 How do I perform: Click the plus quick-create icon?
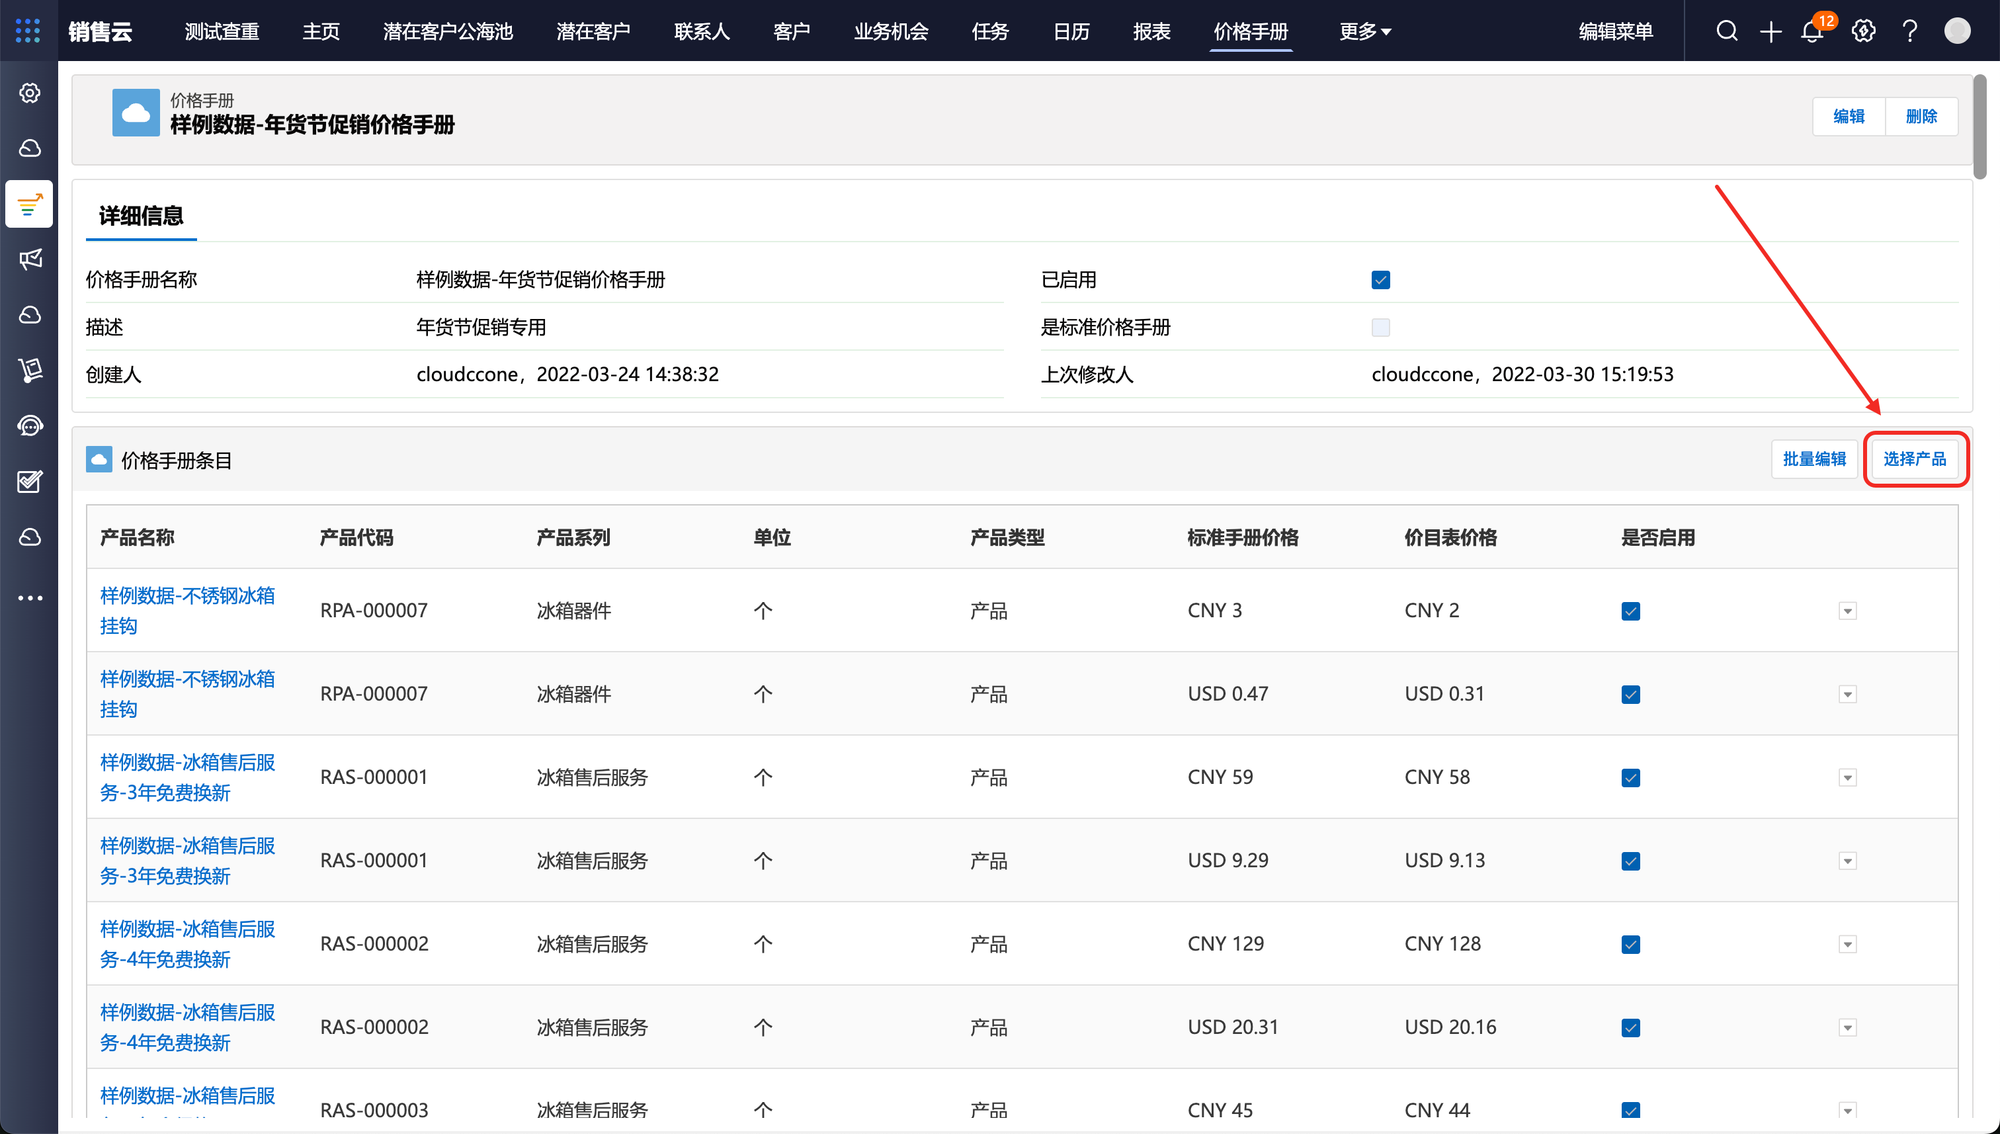pyautogui.click(x=1771, y=31)
